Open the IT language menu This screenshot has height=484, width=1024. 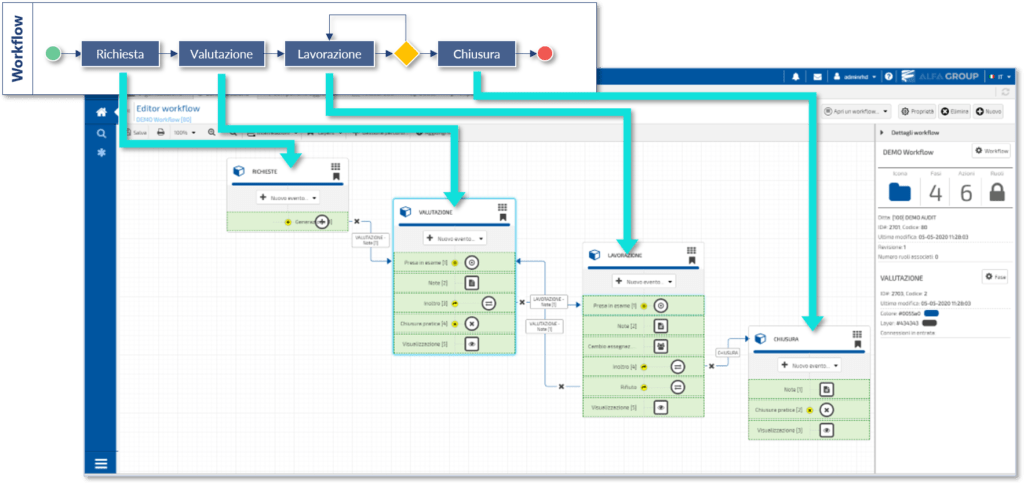tap(1000, 77)
